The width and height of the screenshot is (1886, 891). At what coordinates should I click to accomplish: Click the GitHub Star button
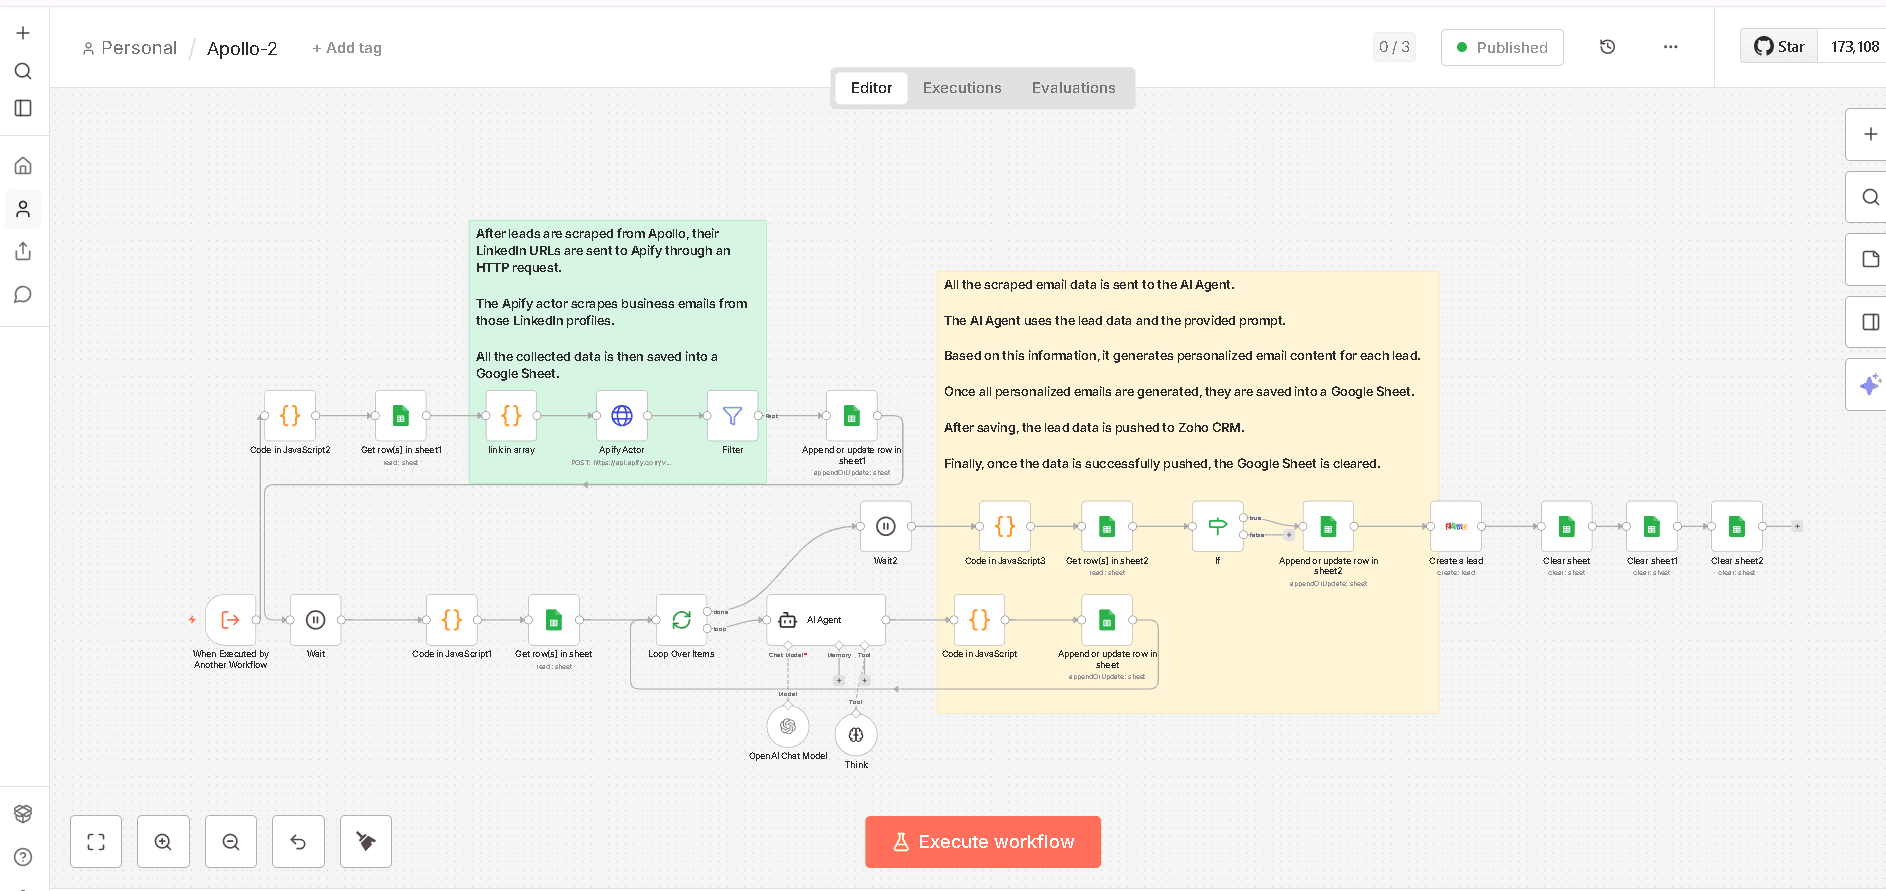[1779, 47]
